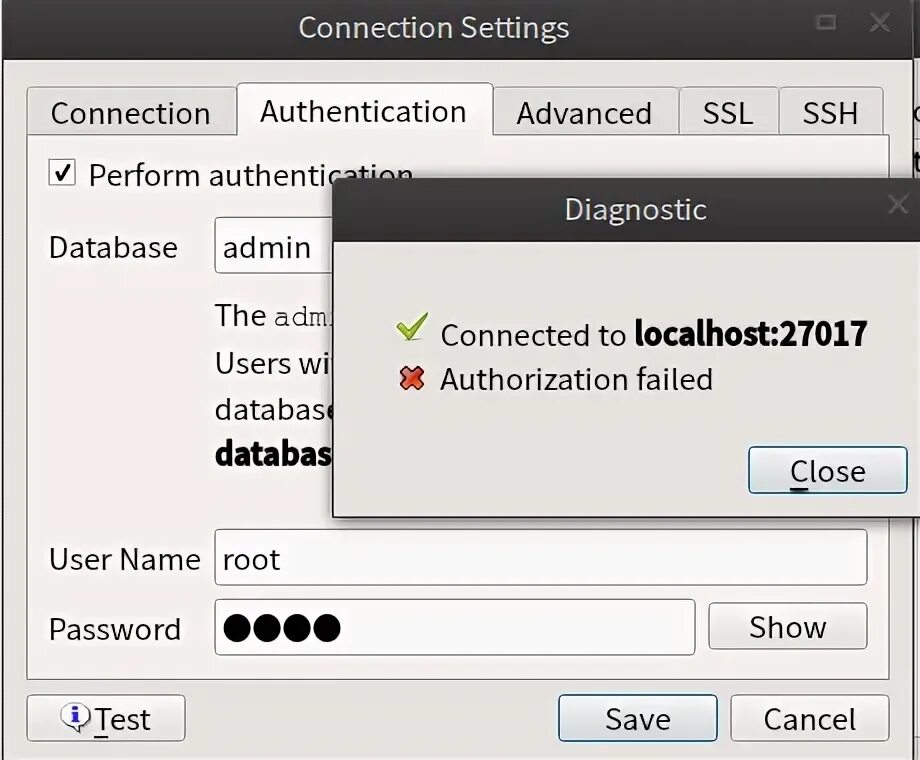Test the connection
920x760 pixels.
point(106,718)
